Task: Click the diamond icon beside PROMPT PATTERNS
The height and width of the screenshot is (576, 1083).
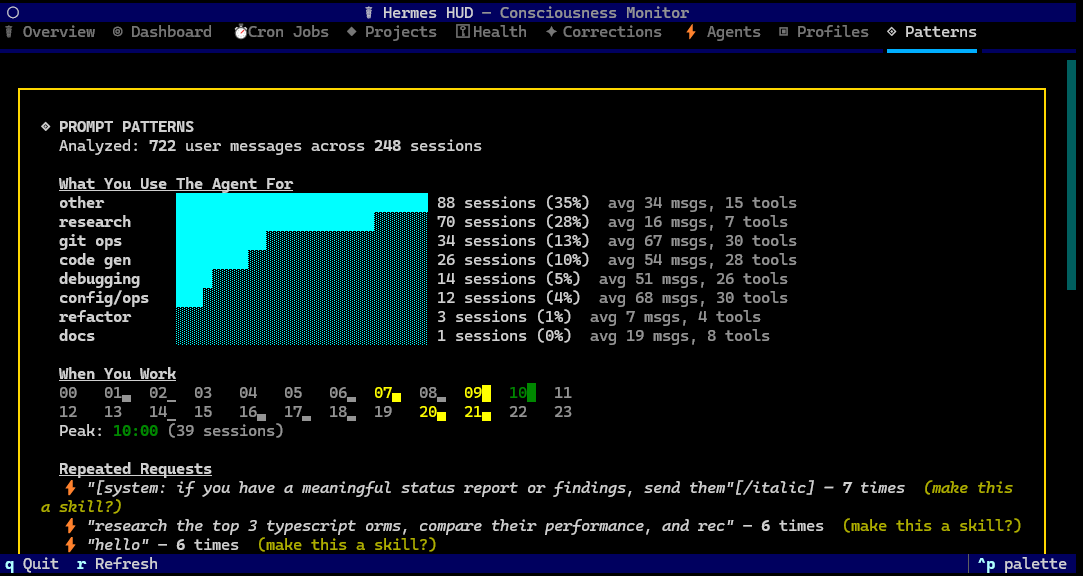Action: 46,127
